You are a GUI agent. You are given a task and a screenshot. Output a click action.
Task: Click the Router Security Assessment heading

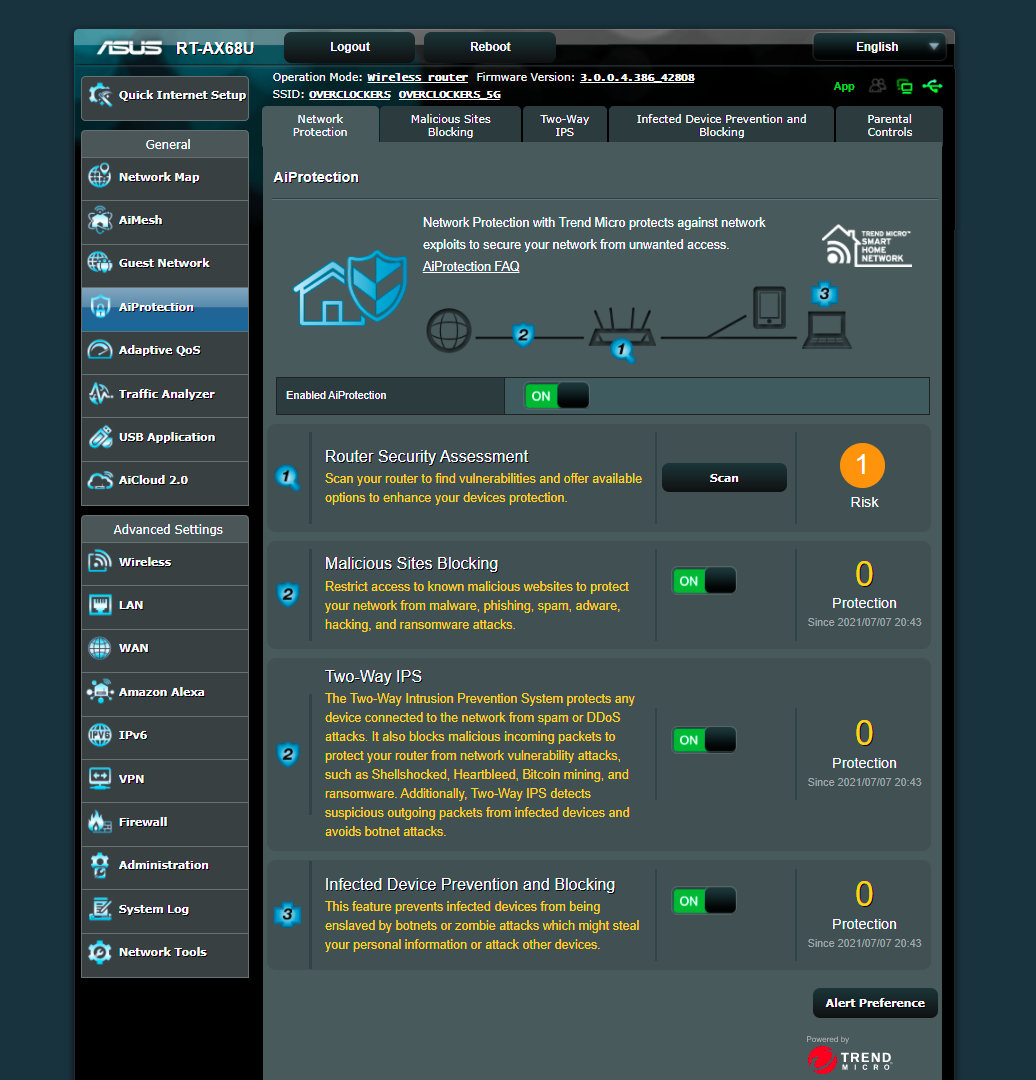pos(426,456)
